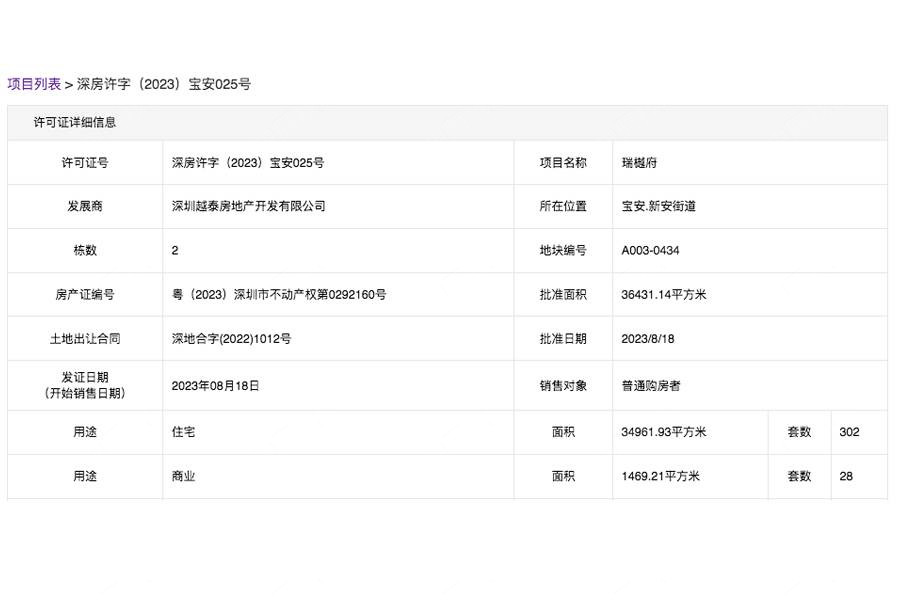Click the 发展商 label cell

85,206
